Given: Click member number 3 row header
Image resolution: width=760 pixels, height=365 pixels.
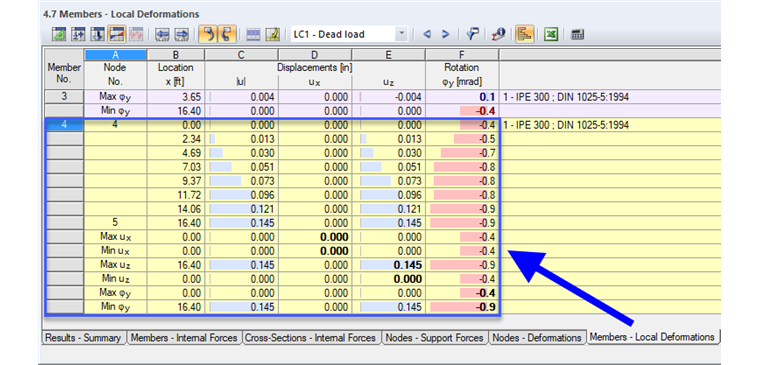Looking at the screenshot, I should click(x=64, y=97).
